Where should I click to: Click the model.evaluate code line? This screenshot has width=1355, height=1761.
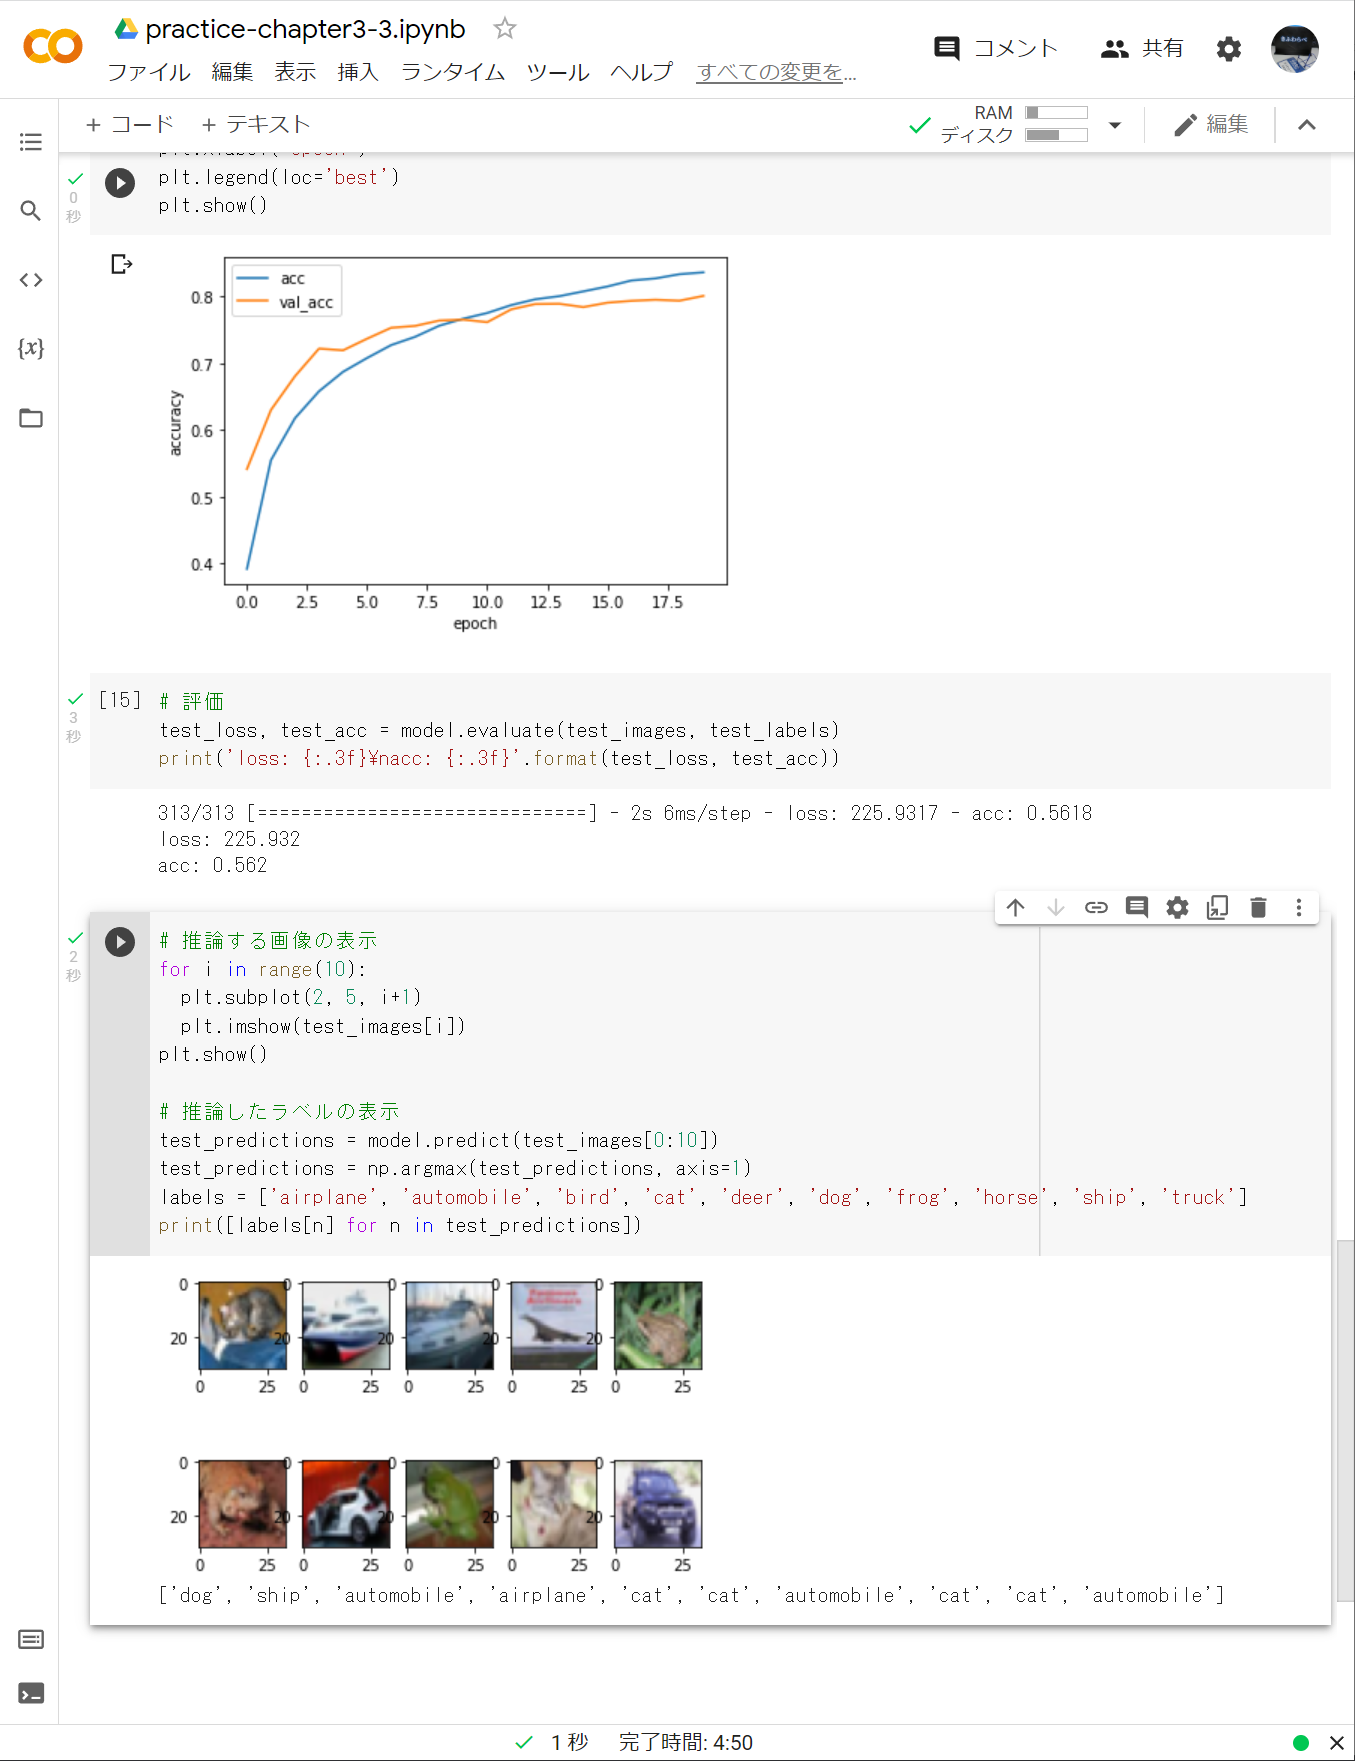click(x=499, y=730)
